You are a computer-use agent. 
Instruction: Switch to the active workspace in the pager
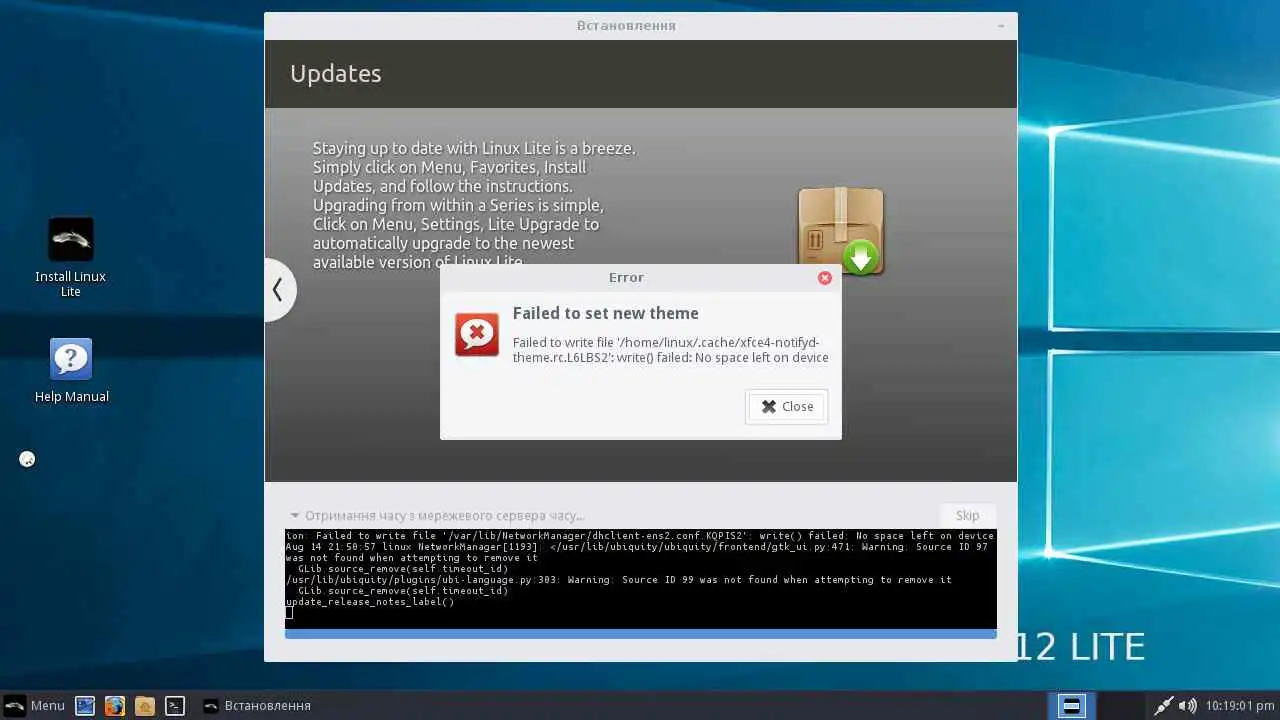click(1071, 705)
